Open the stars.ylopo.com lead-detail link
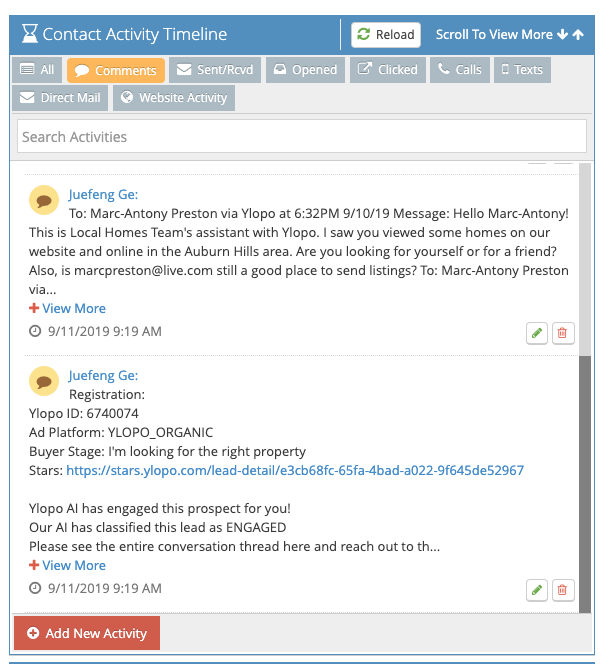This screenshot has height=664, width=602. [295, 470]
